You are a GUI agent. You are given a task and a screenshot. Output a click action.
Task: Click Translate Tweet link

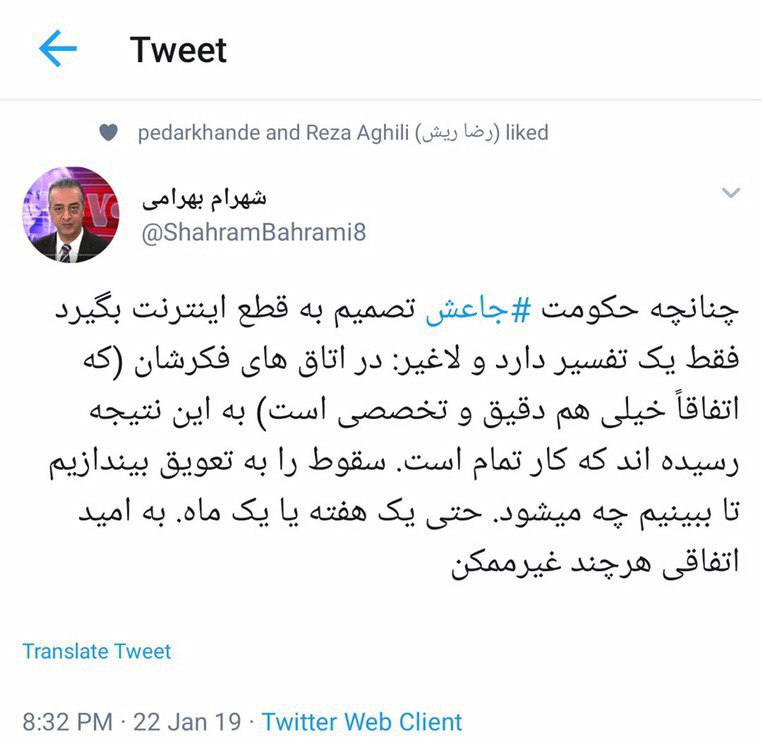tap(97, 651)
